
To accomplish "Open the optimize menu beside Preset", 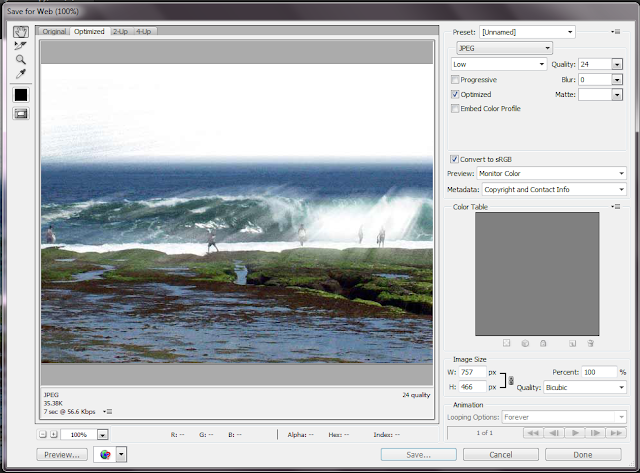I will tap(616, 31).
